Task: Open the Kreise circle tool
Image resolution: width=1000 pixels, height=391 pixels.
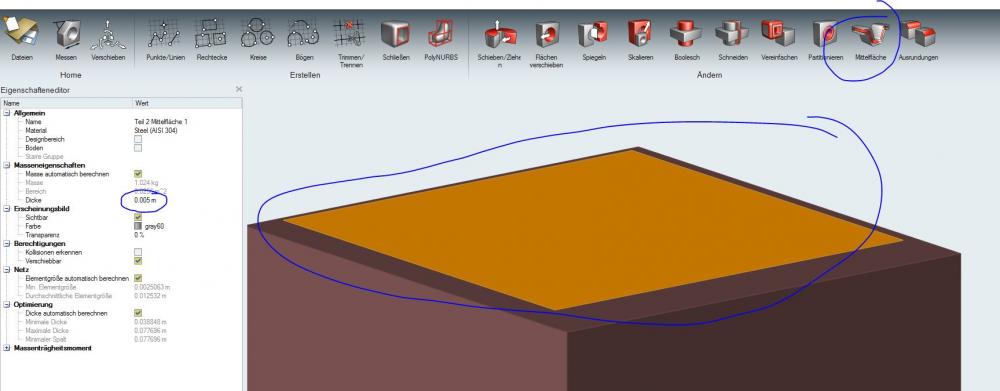Action: (257, 34)
